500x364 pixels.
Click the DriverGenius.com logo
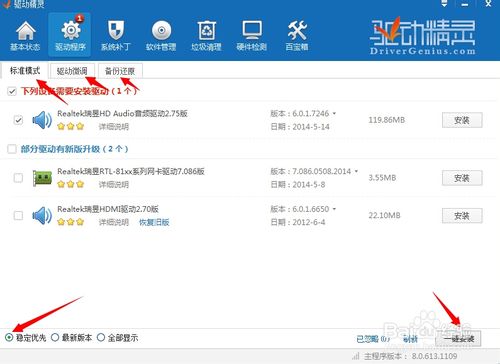pyautogui.click(x=422, y=37)
